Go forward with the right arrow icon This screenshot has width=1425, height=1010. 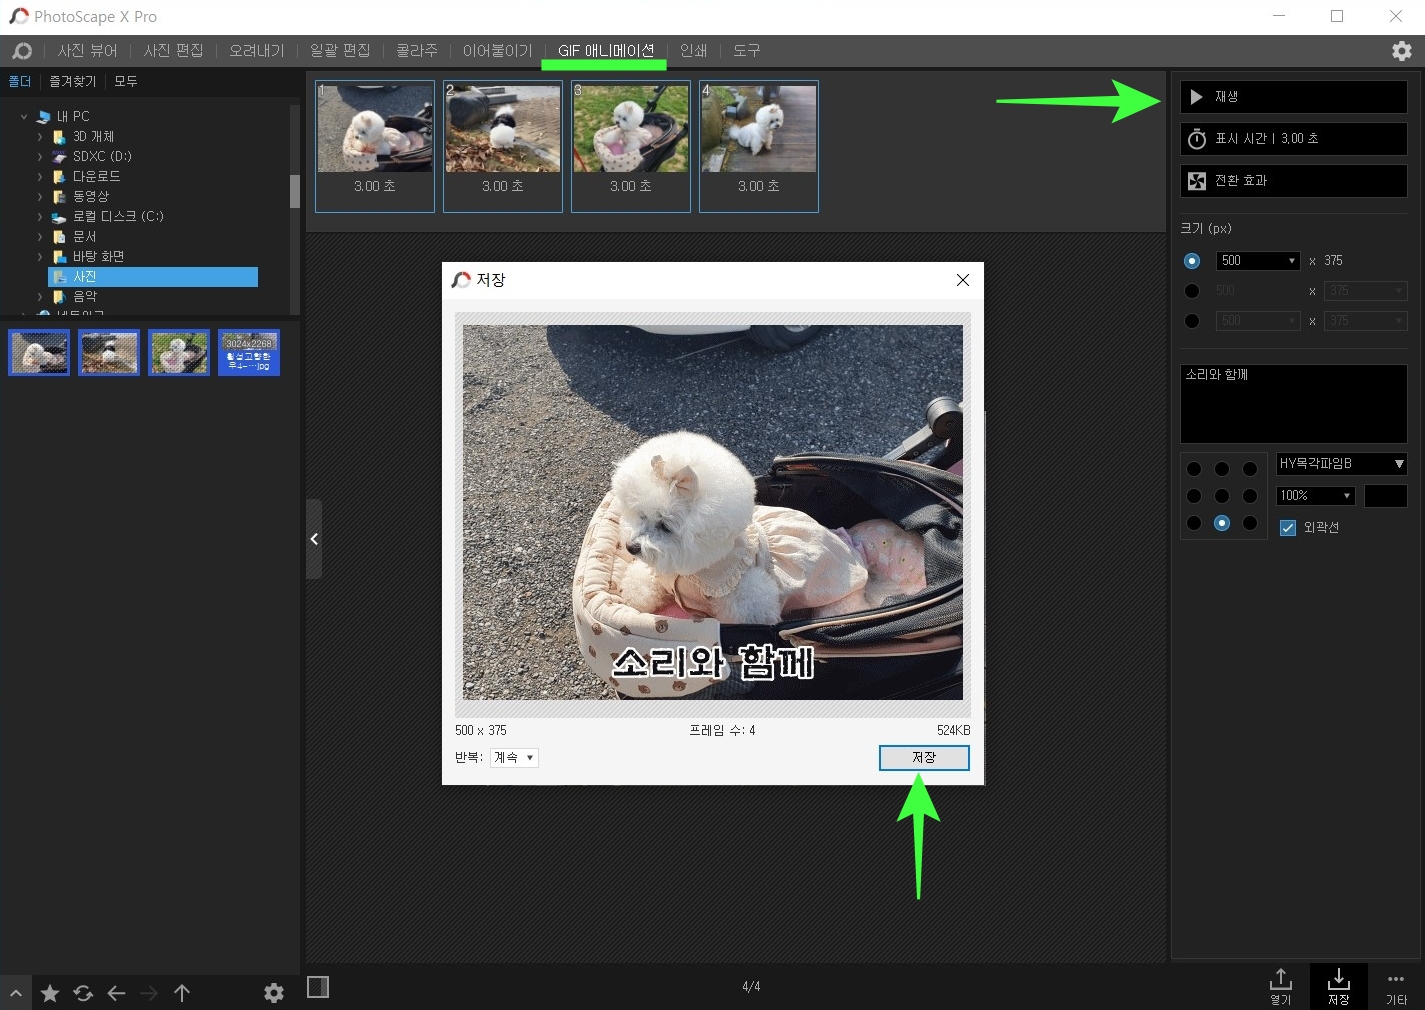[x=149, y=993]
